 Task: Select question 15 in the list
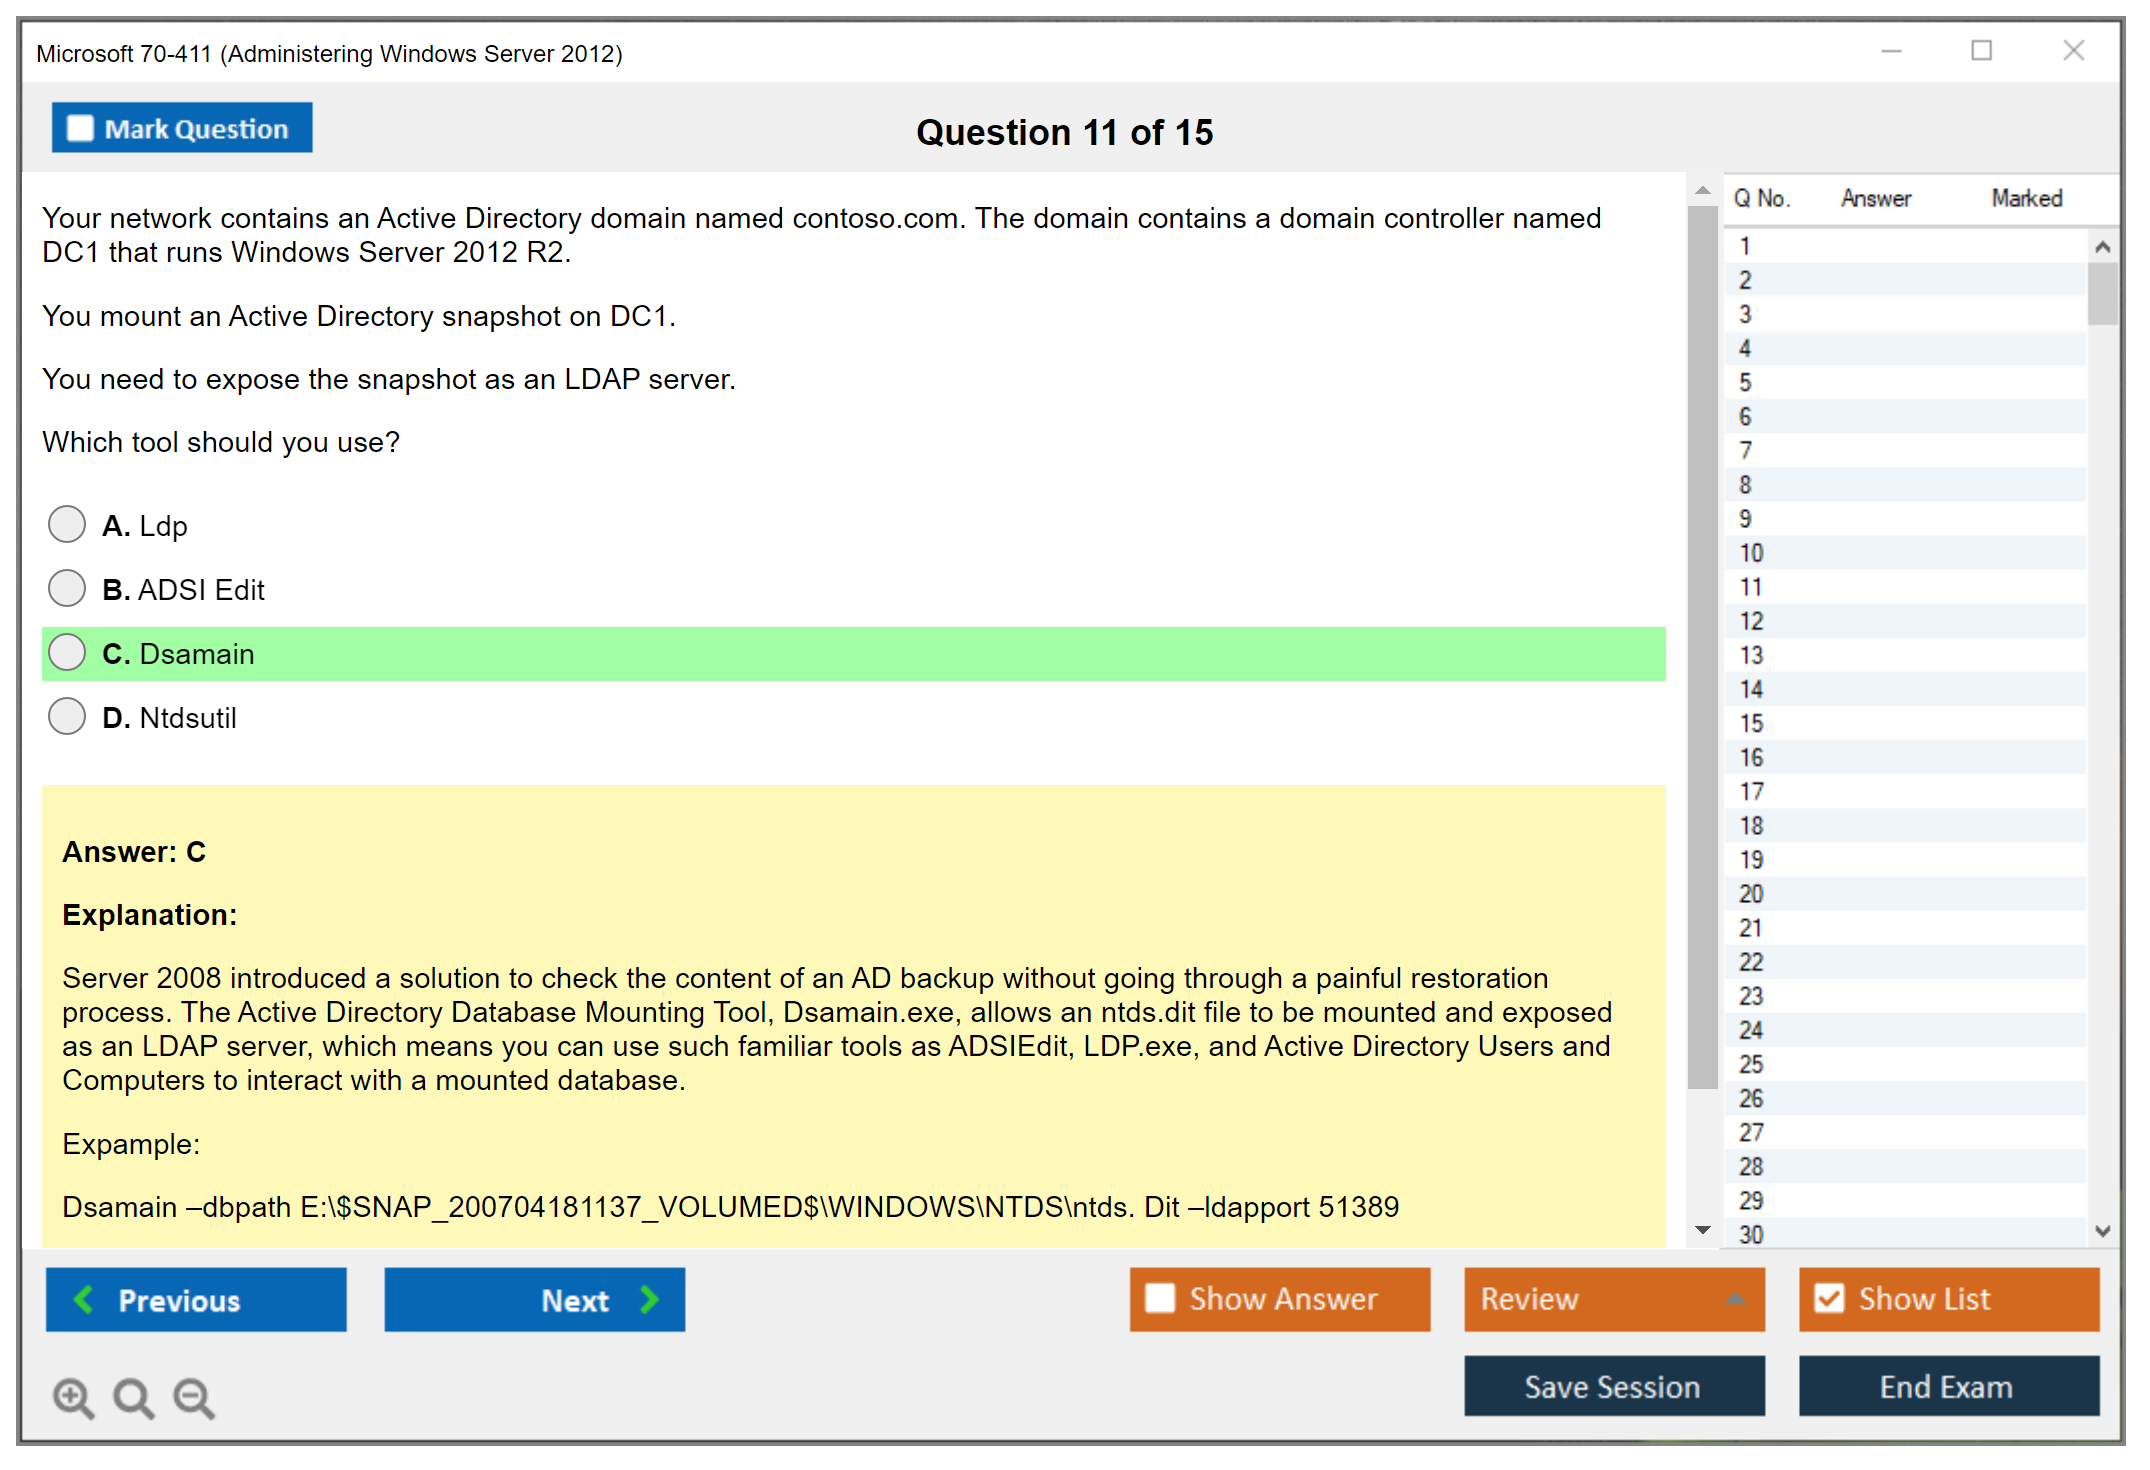click(1751, 723)
